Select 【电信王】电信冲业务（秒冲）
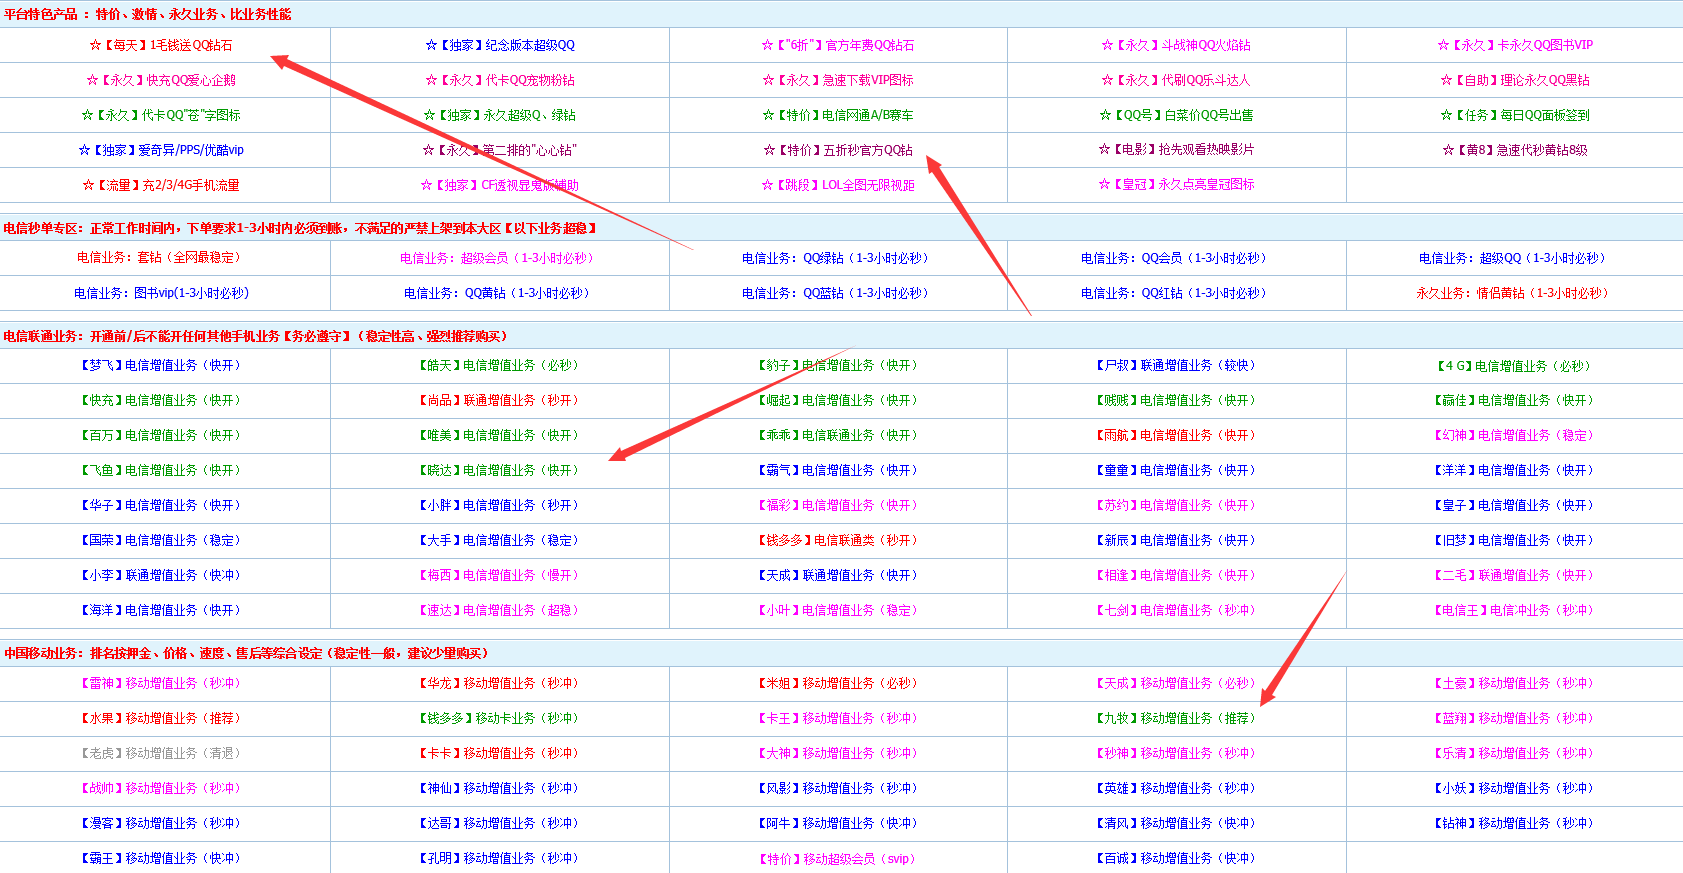Screen dimensions: 1683x873 tap(1514, 610)
